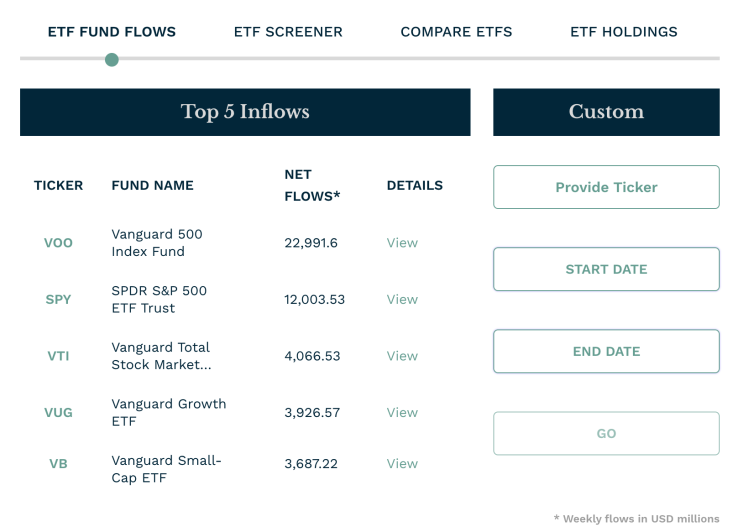View details for Vanguard Total Stock Market

click(402, 356)
